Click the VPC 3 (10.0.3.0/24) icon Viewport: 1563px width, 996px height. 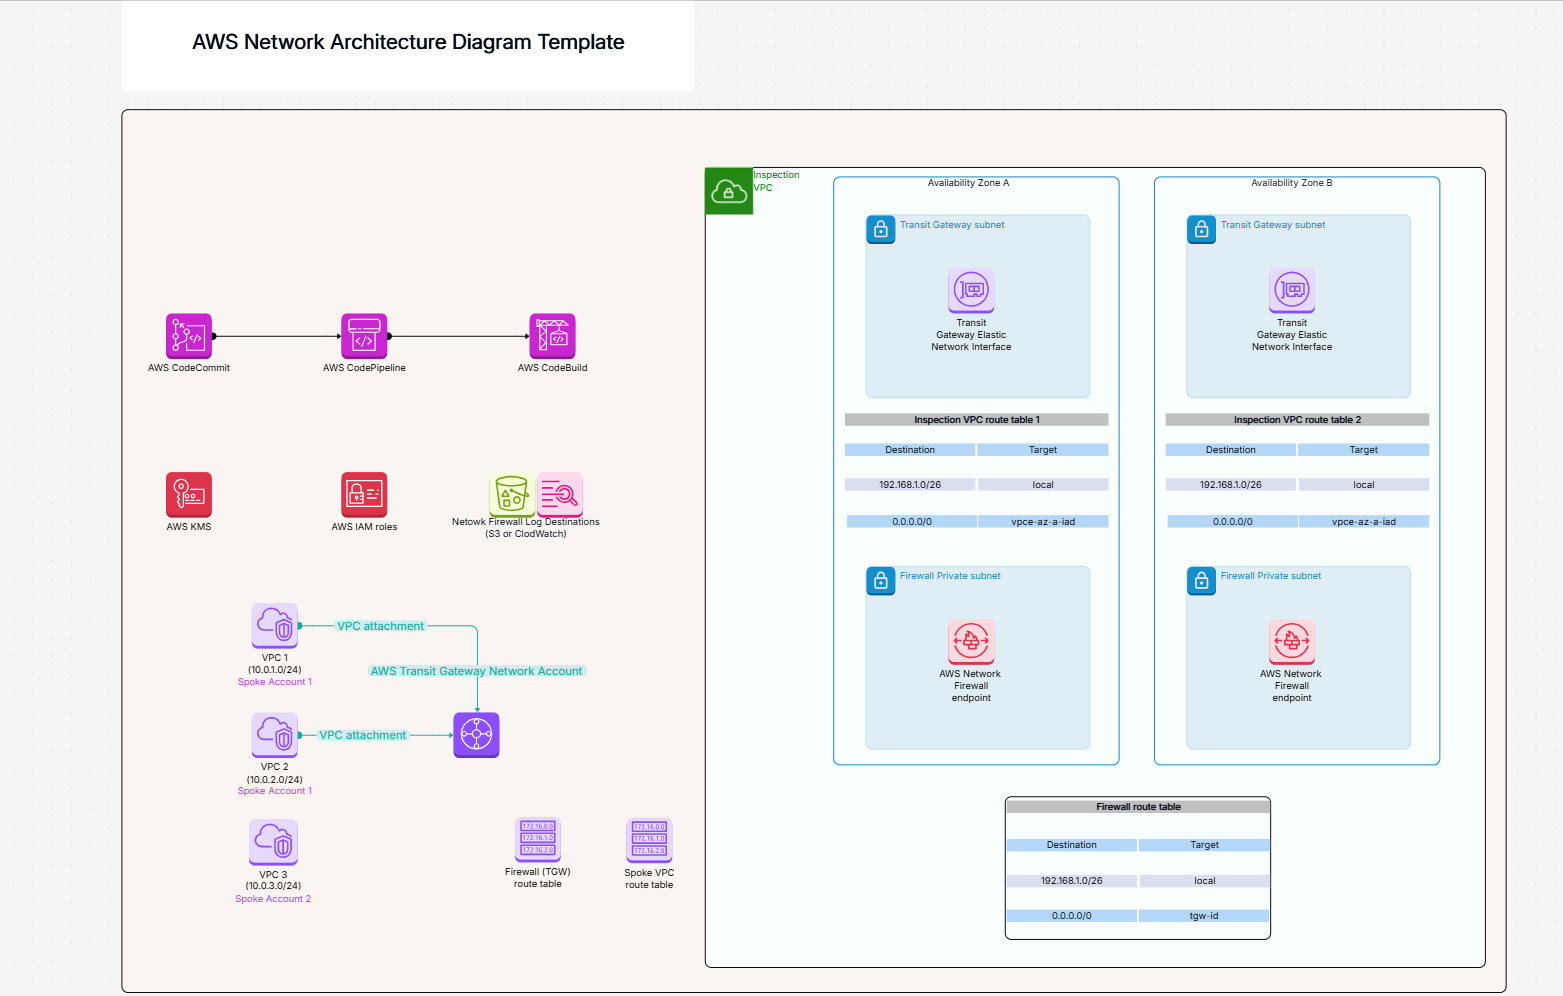point(273,842)
